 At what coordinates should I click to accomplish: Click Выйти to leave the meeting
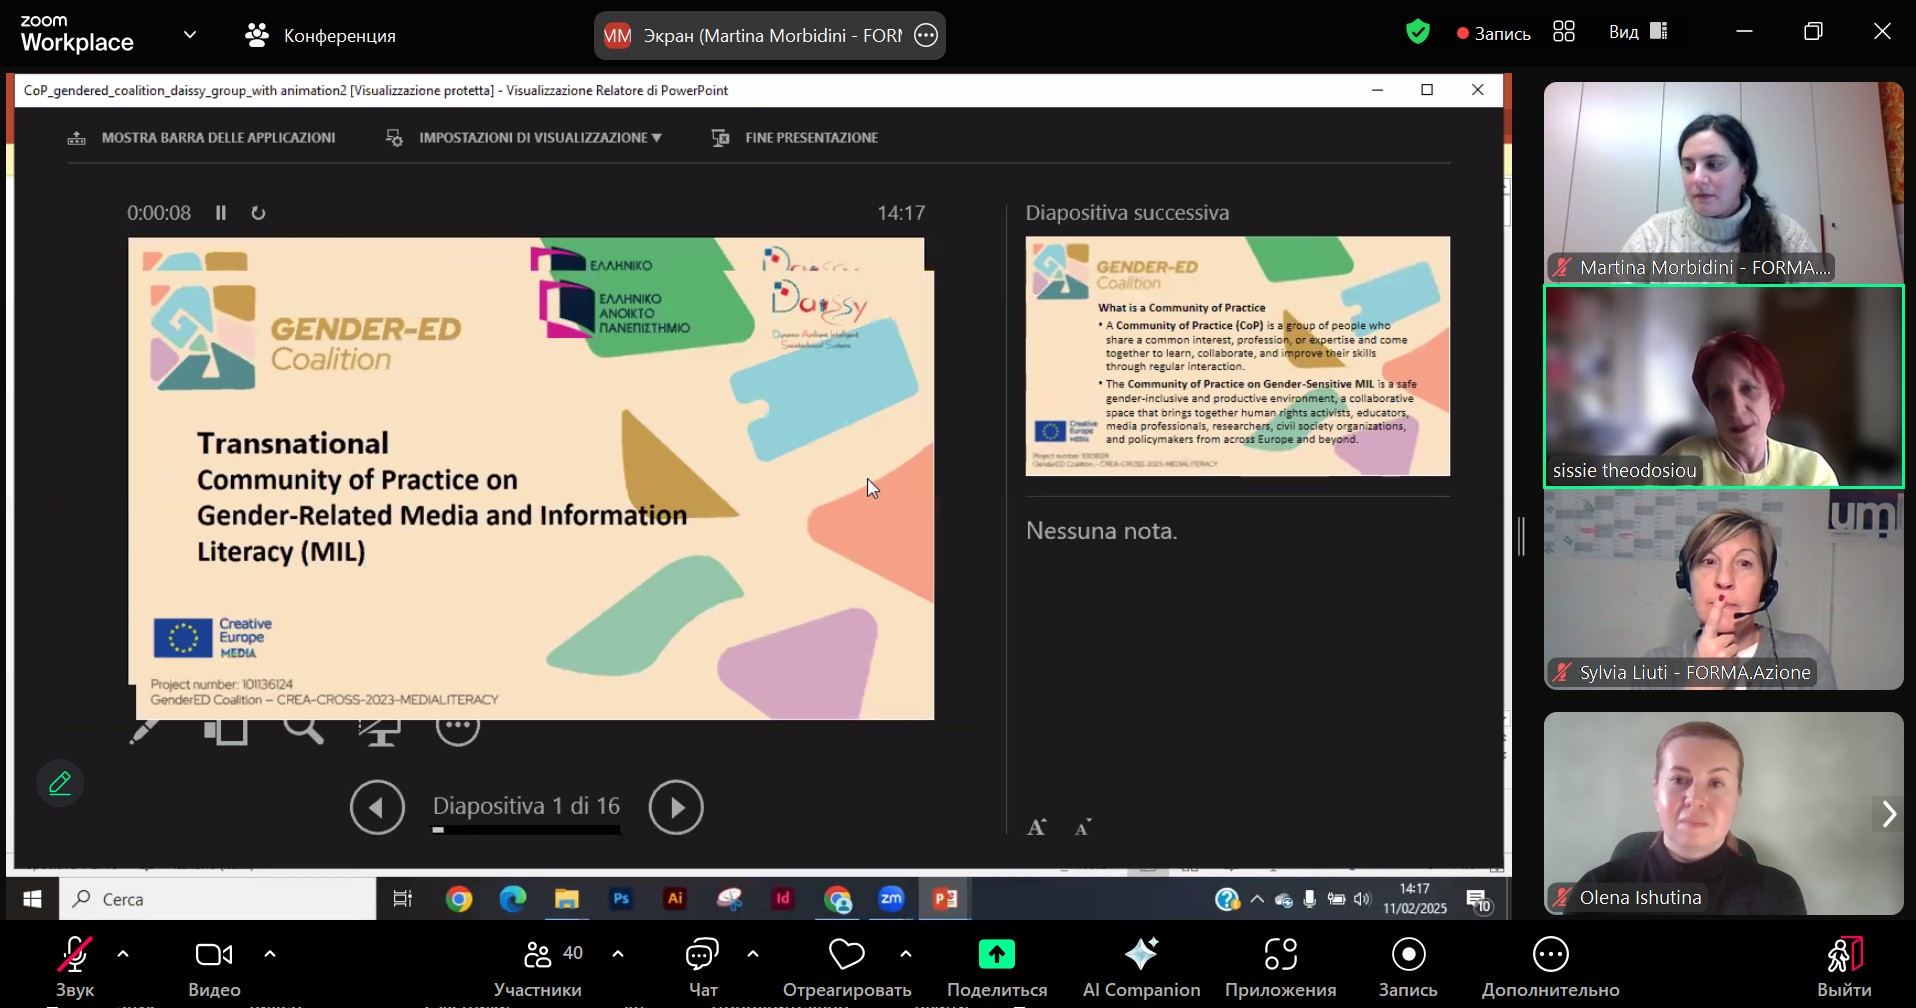point(1844,968)
